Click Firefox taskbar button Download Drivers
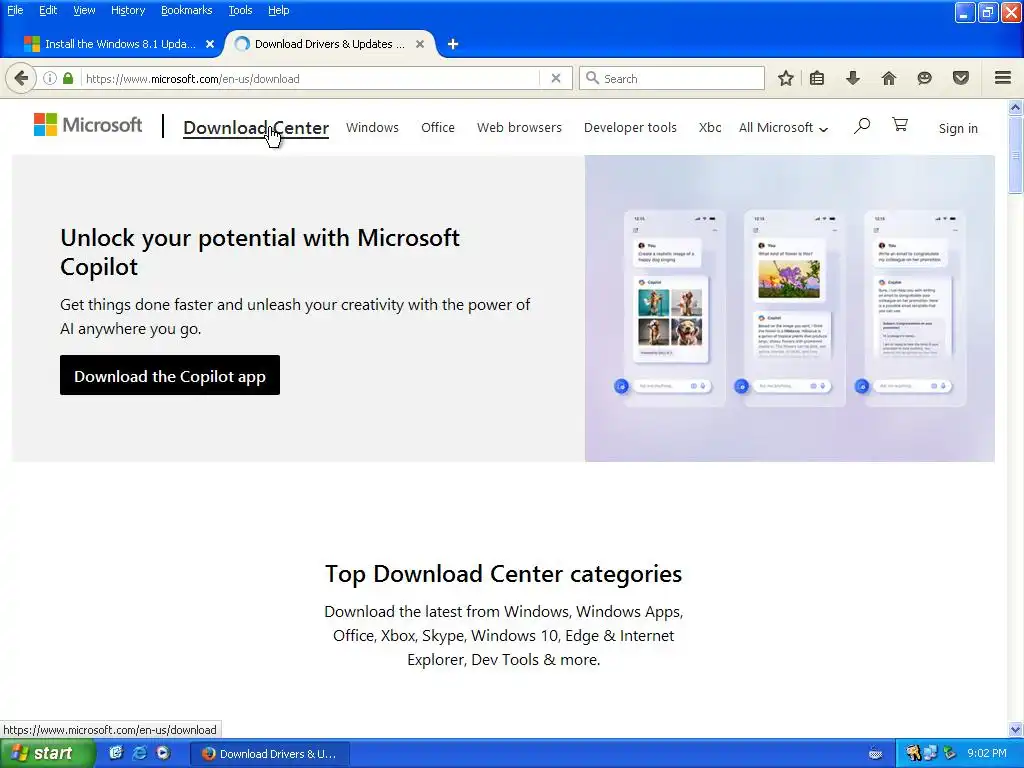This screenshot has width=1024, height=768. pos(270,754)
